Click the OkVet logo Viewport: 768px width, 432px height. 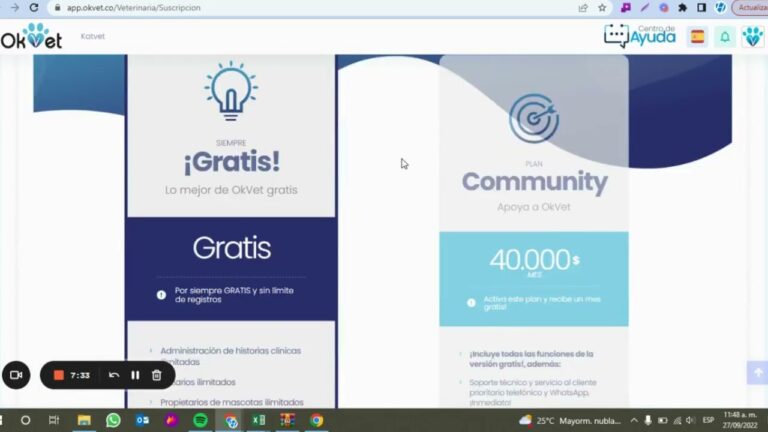(x=31, y=36)
